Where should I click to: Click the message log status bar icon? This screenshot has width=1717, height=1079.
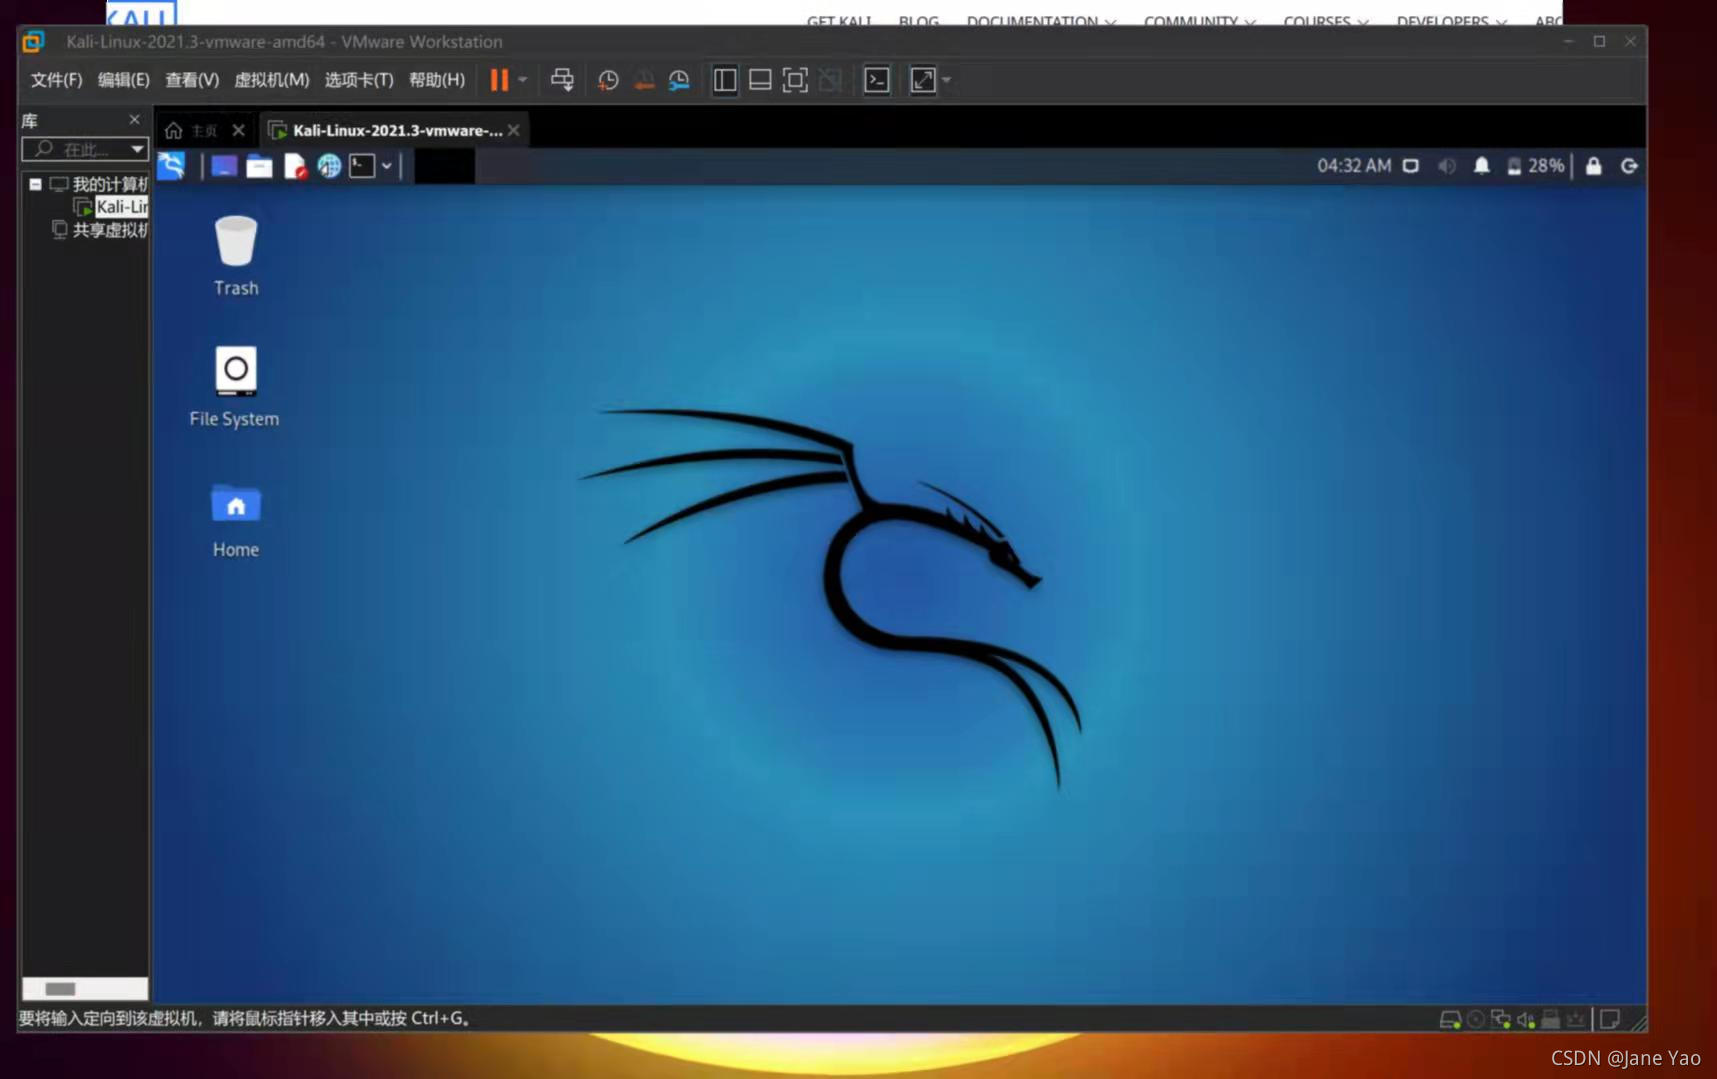[1609, 1019]
